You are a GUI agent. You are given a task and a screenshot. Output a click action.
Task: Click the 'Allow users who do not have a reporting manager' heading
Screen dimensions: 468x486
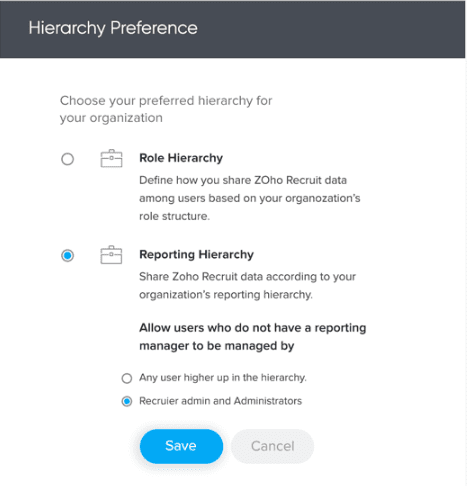(x=253, y=337)
